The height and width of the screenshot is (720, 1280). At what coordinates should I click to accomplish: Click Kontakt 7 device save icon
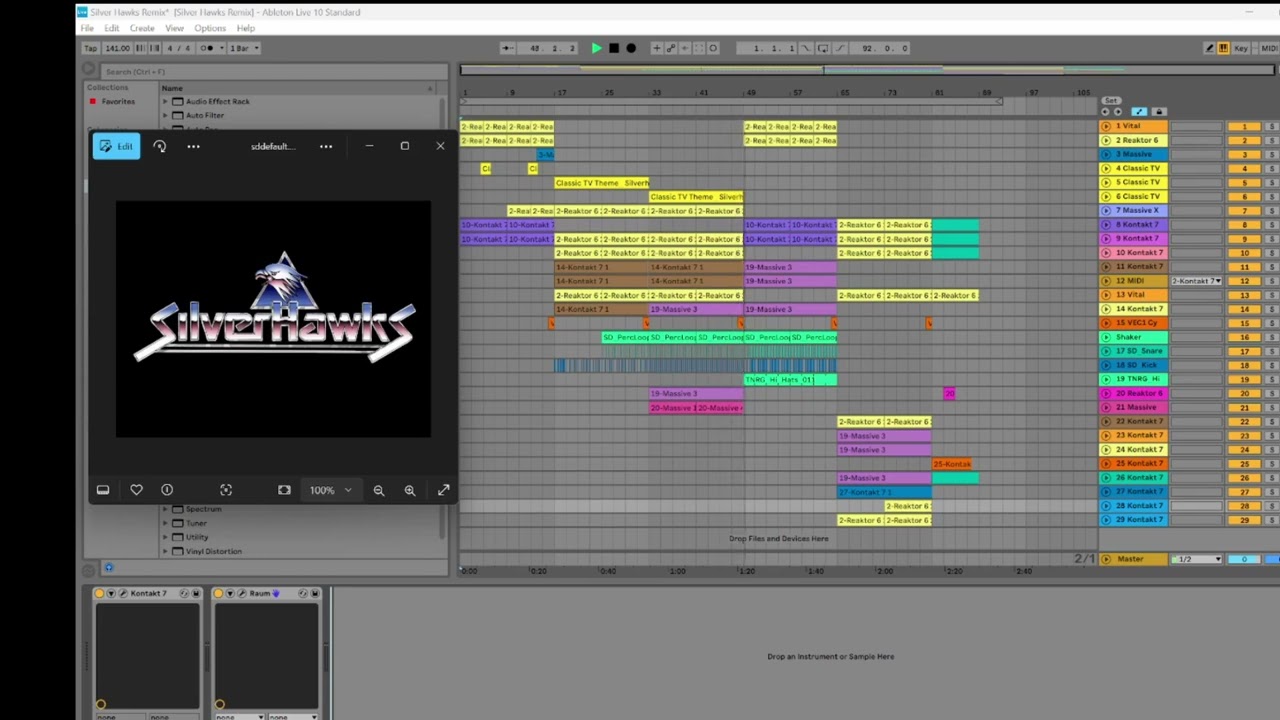point(194,594)
